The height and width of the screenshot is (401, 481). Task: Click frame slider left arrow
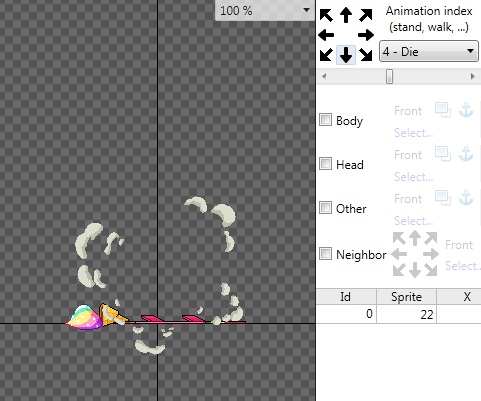tap(324, 77)
